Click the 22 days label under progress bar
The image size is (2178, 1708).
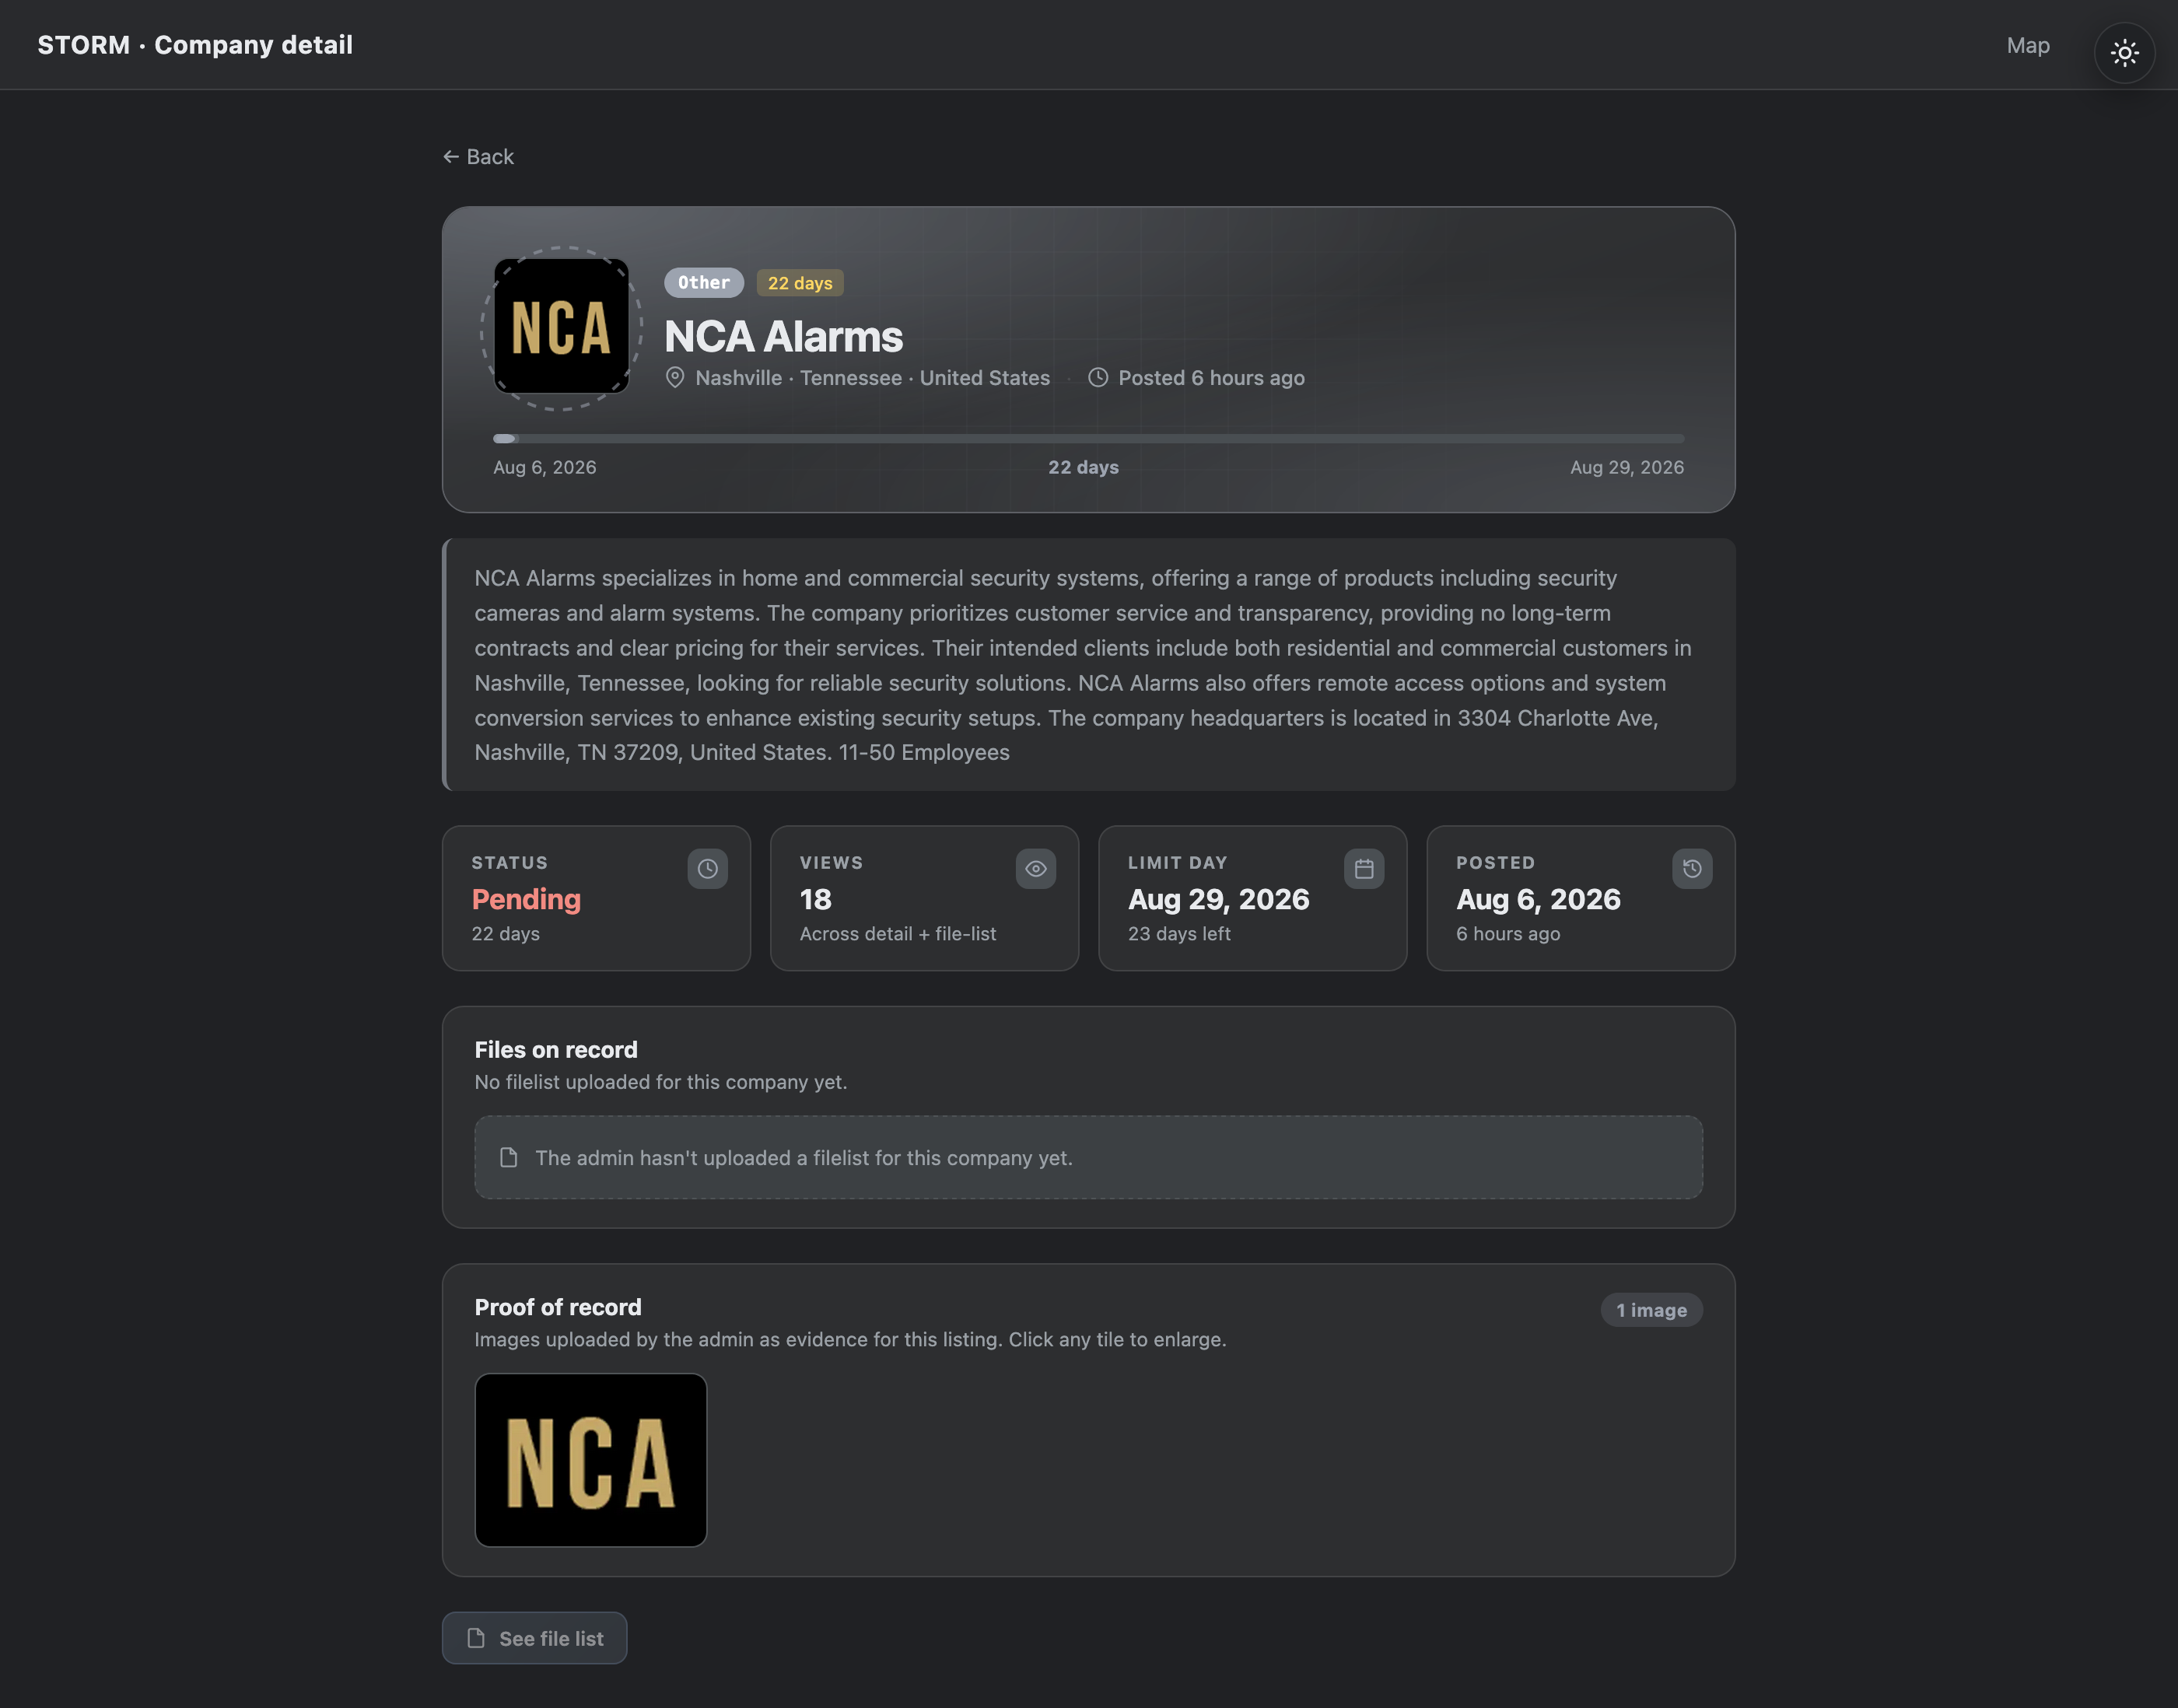pos(1083,467)
